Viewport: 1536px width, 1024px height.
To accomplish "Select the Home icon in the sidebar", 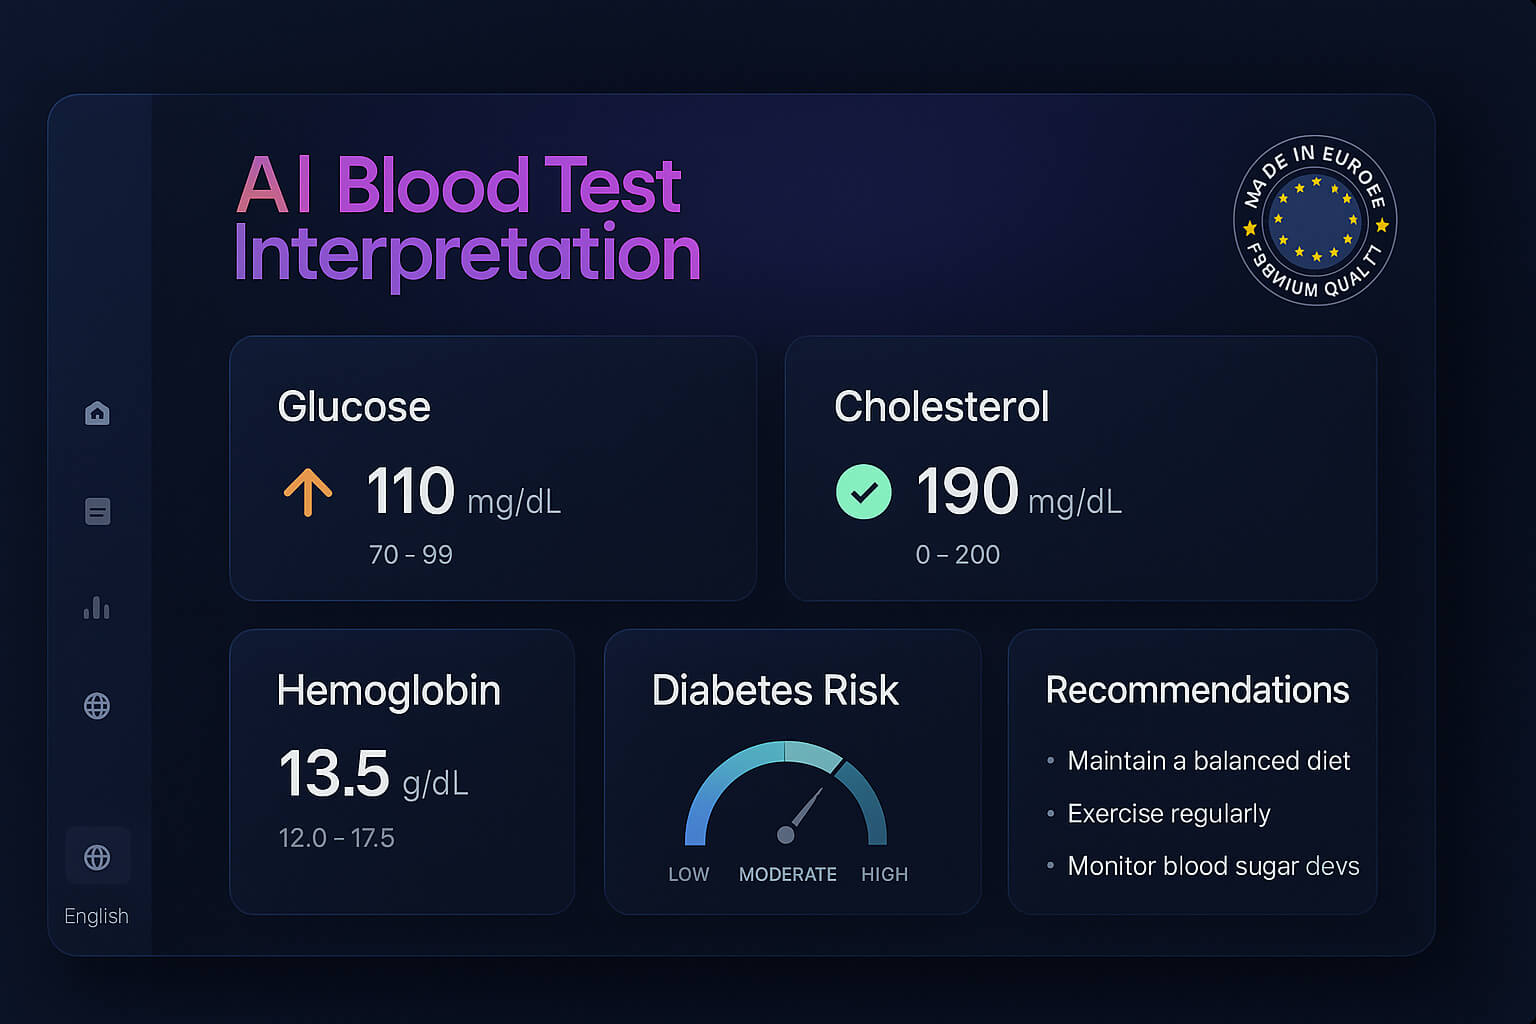I will click(x=97, y=413).
